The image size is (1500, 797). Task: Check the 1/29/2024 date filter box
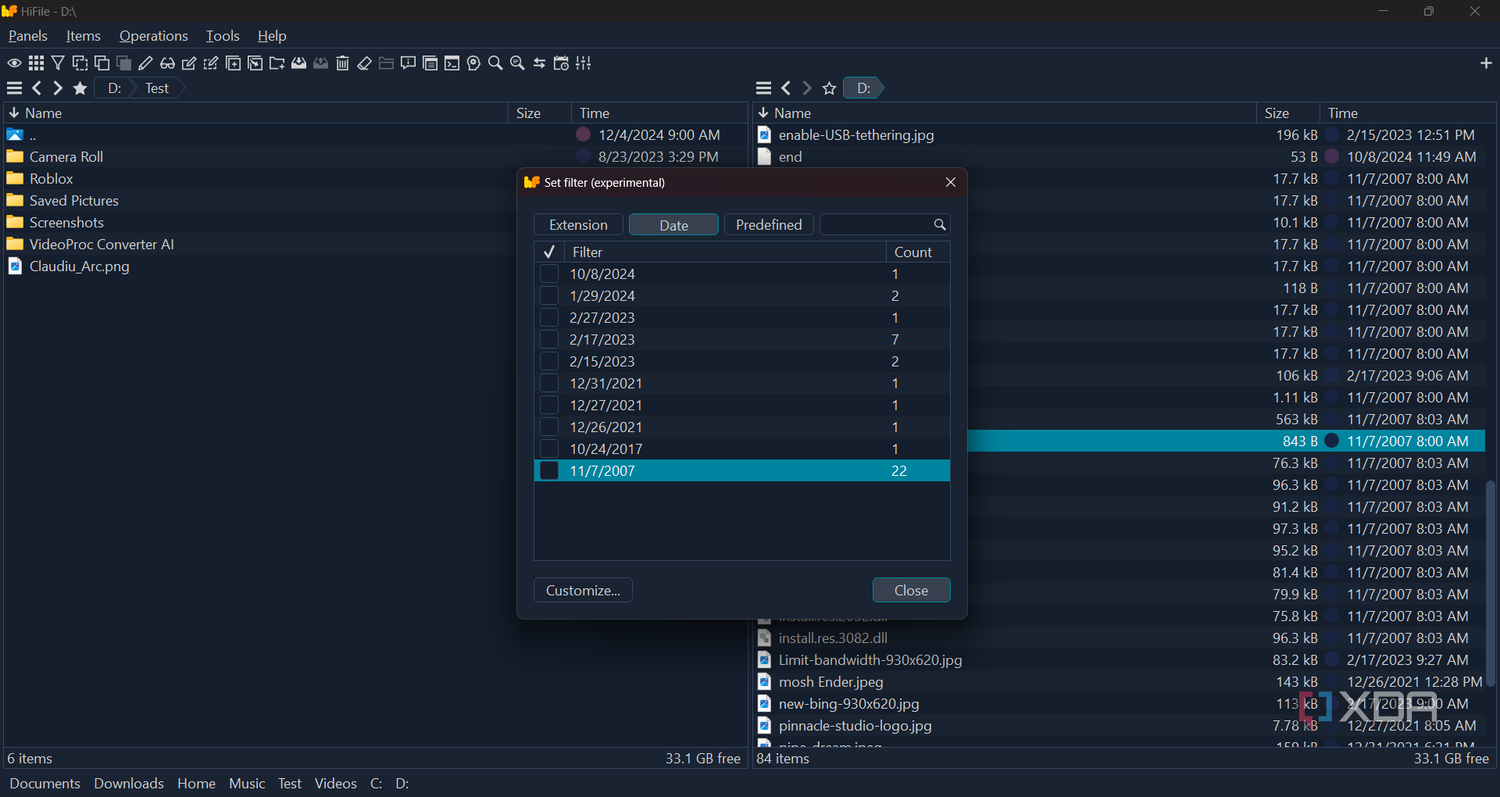tap(549, 296)
